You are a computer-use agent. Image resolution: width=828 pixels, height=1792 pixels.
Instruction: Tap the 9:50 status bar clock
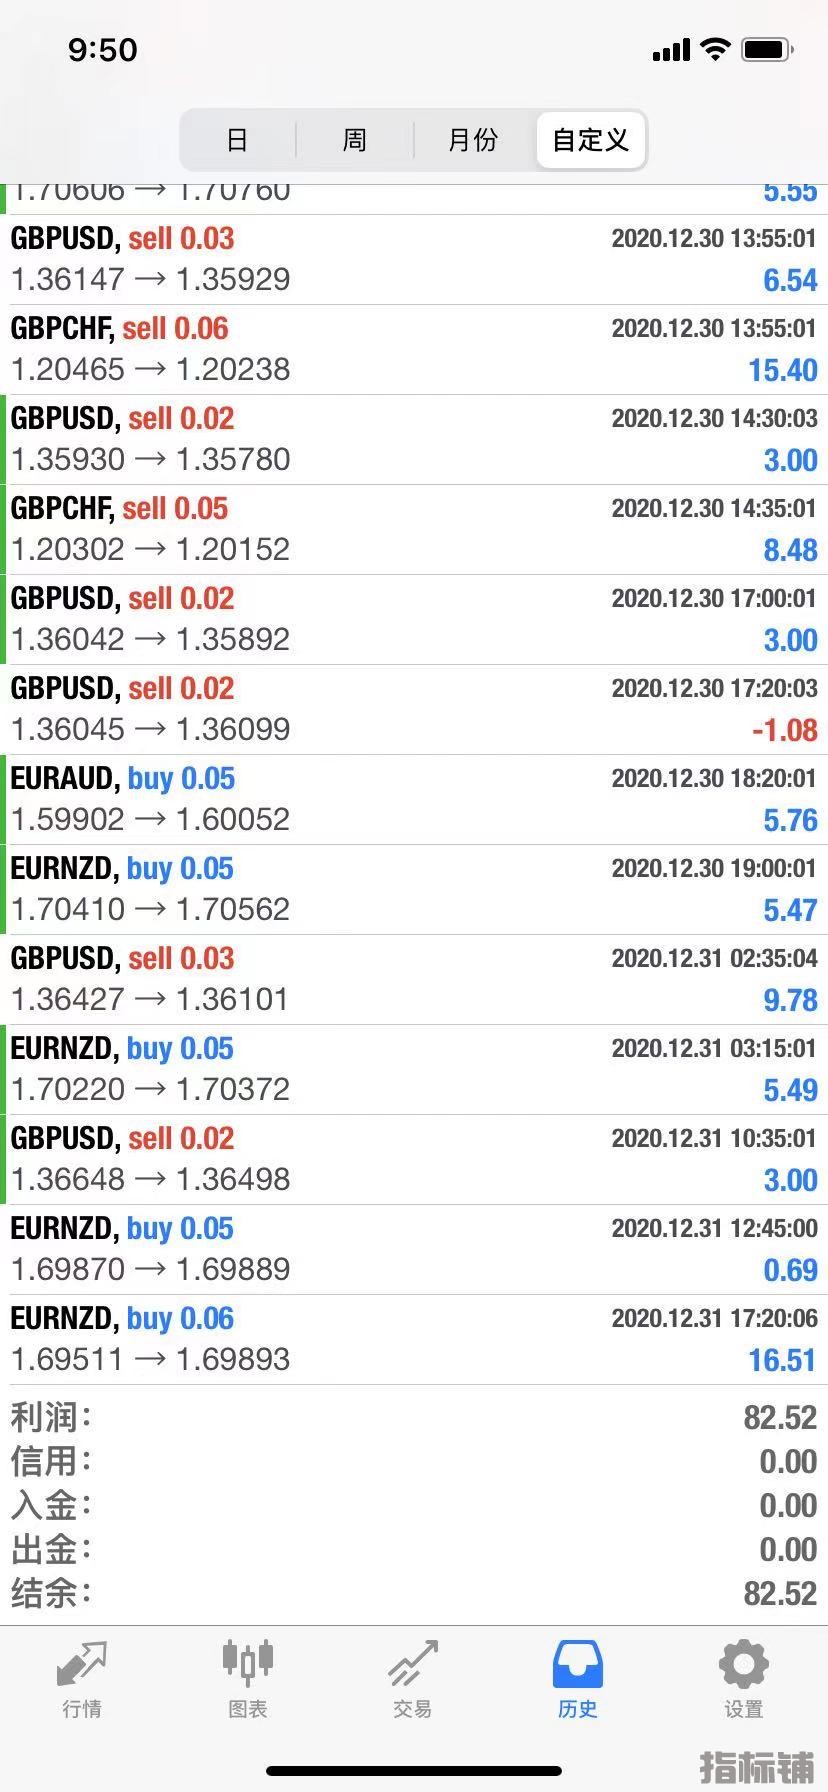(x=102, y=50)
